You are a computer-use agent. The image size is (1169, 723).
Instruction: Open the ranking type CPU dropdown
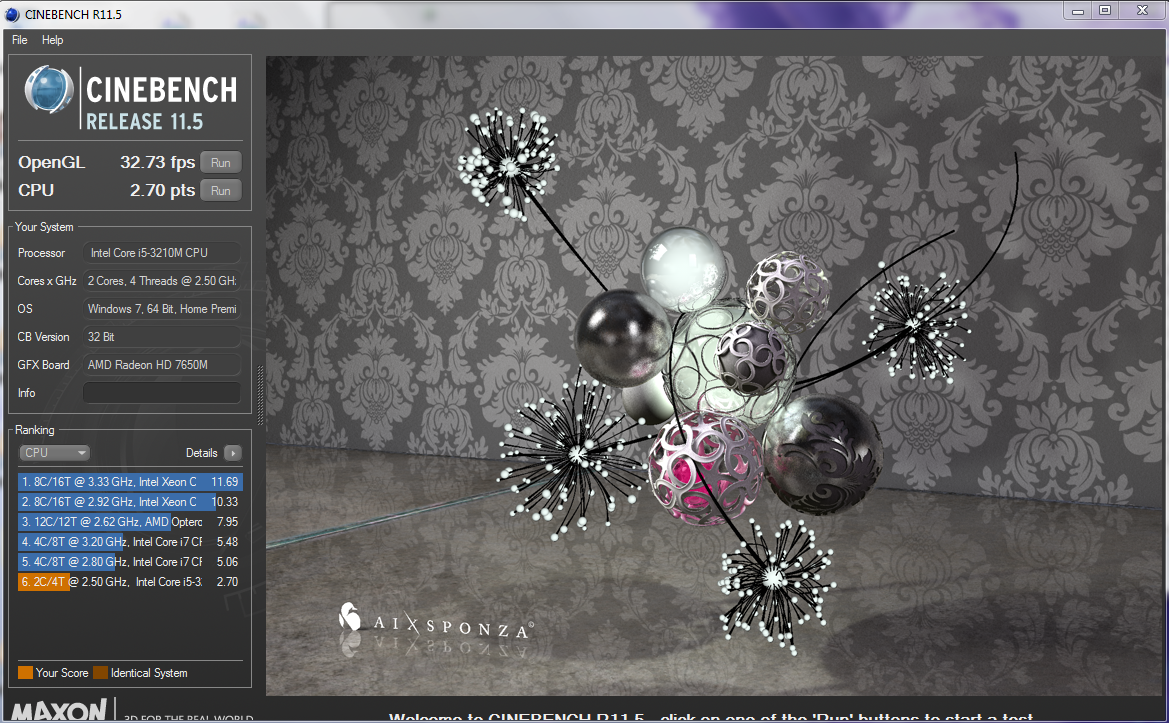pyautogui.click(x=54, y=452)
